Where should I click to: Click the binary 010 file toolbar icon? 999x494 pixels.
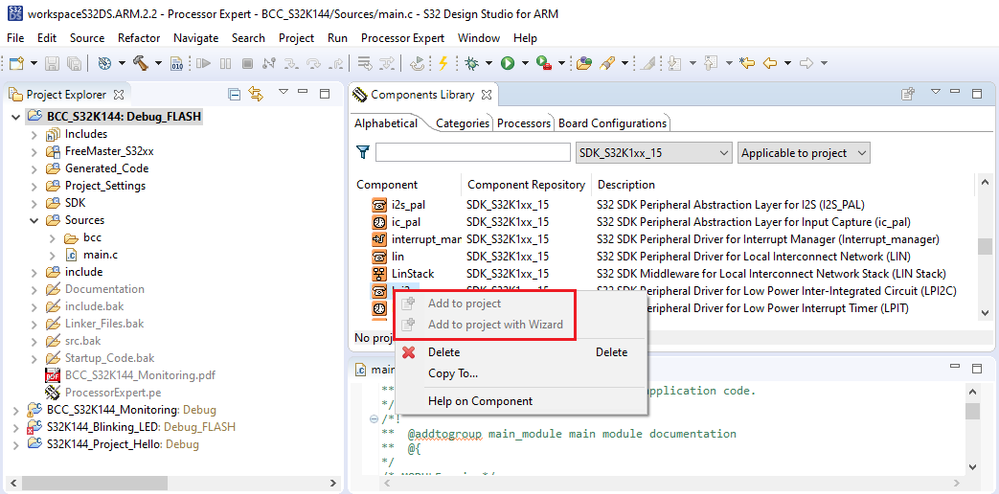pos(178,62)
